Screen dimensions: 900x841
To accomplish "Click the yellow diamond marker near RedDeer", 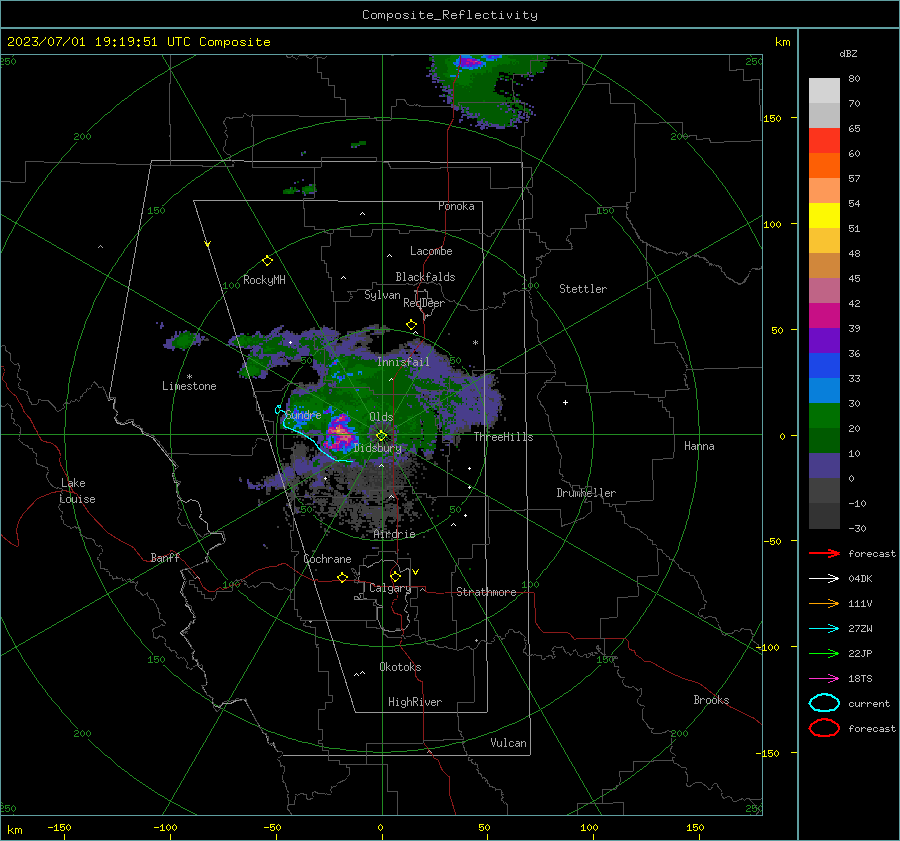I will [x=411, y=324].
